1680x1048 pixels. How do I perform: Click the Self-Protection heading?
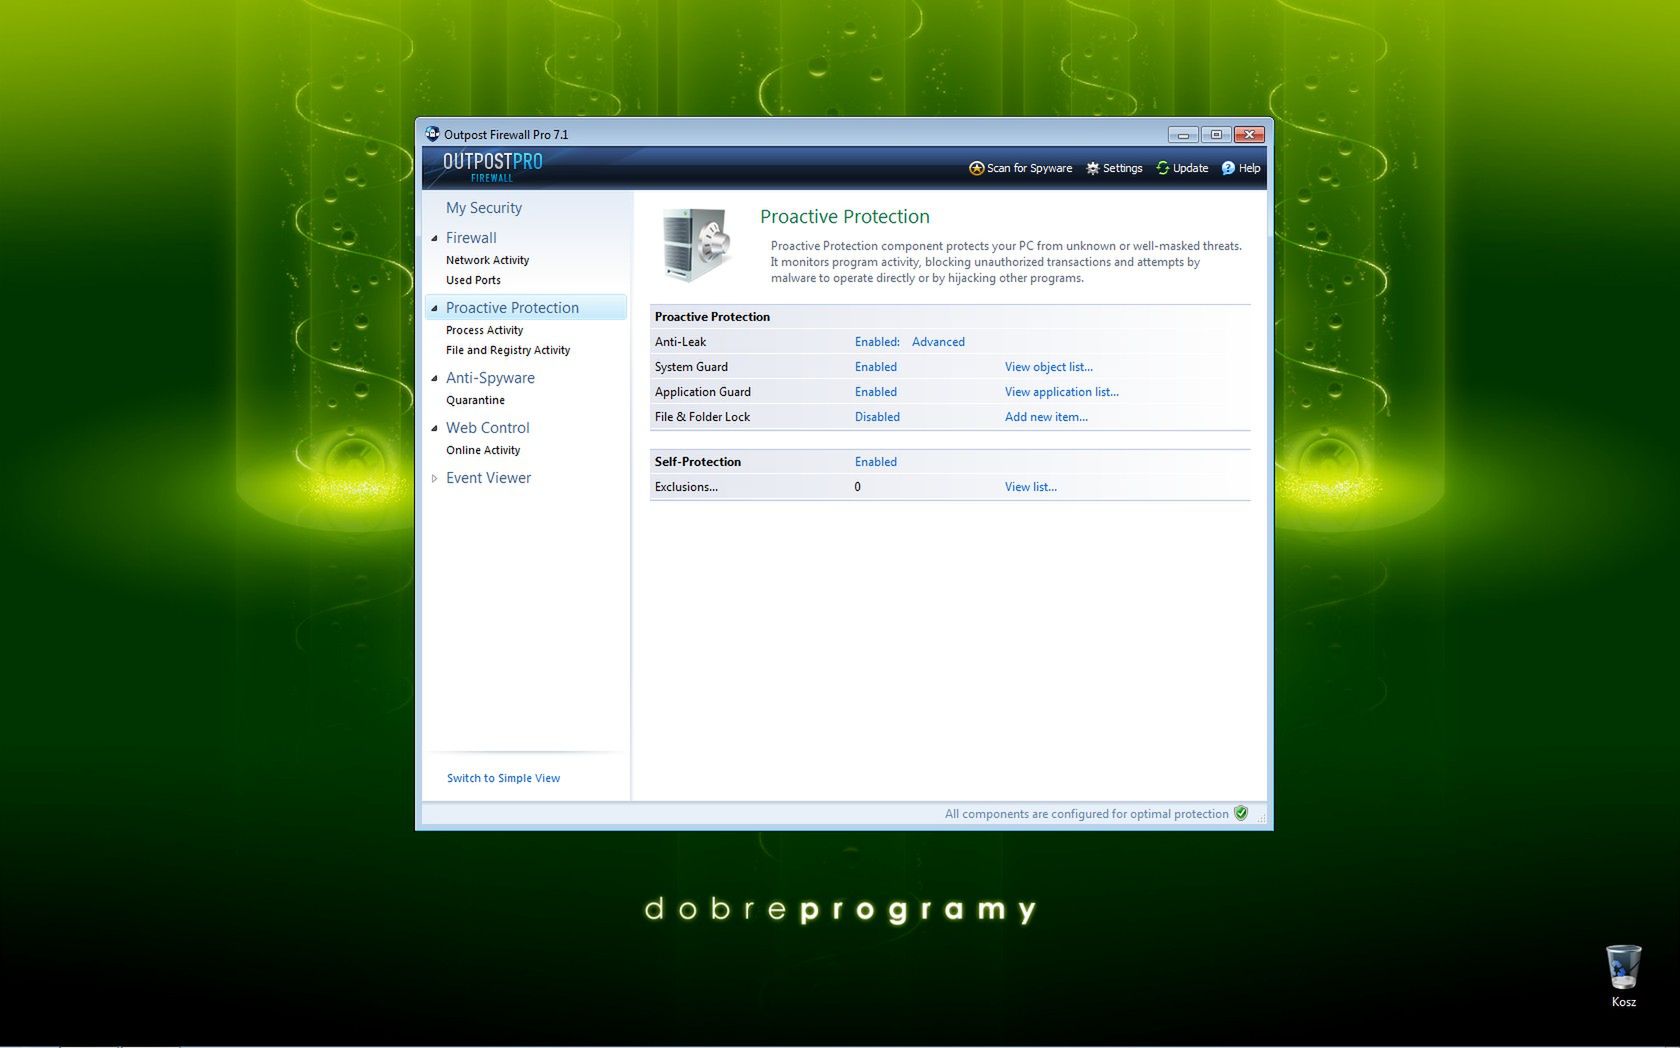[x=698, y=462]
